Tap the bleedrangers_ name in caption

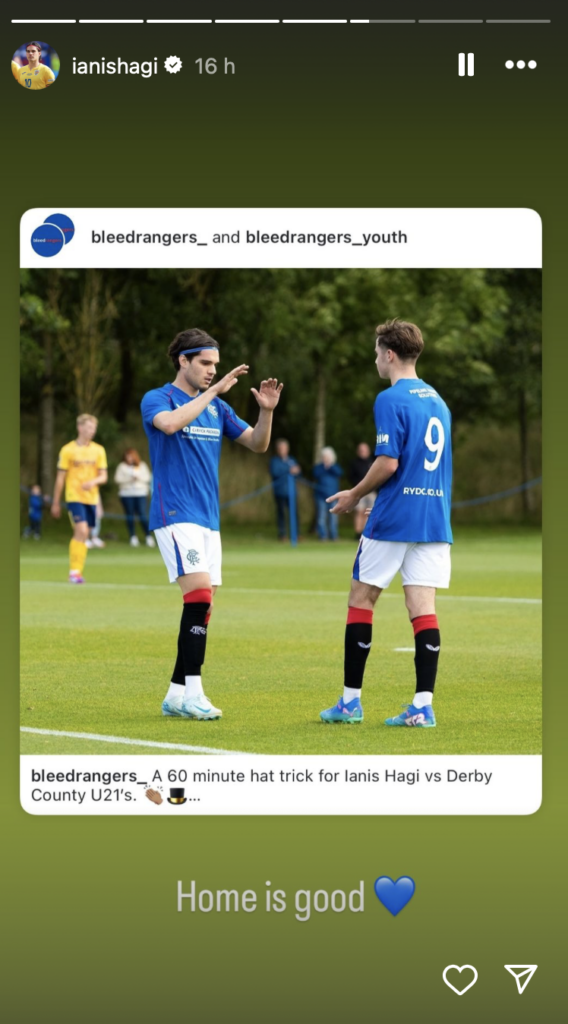coord(89,776)
